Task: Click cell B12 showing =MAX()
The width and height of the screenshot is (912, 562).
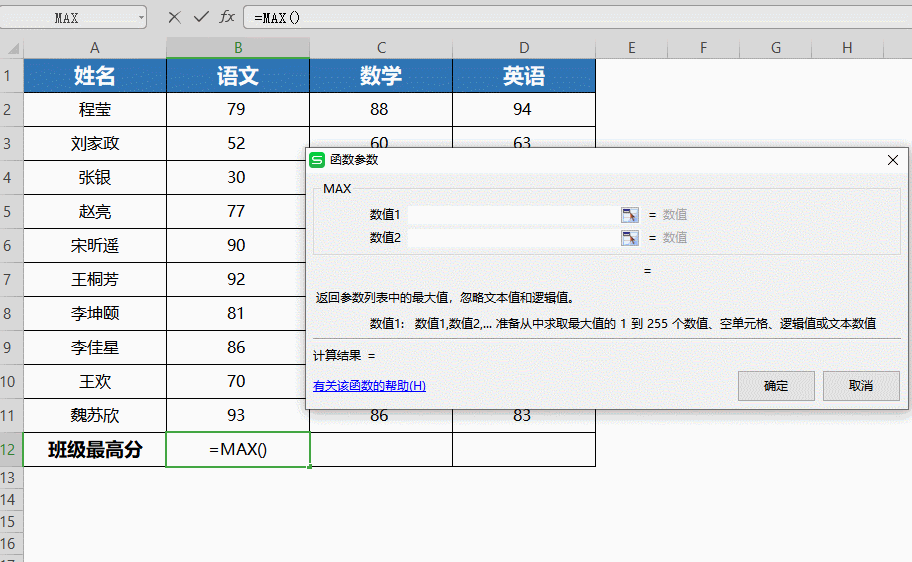Action: coord(238,449)
